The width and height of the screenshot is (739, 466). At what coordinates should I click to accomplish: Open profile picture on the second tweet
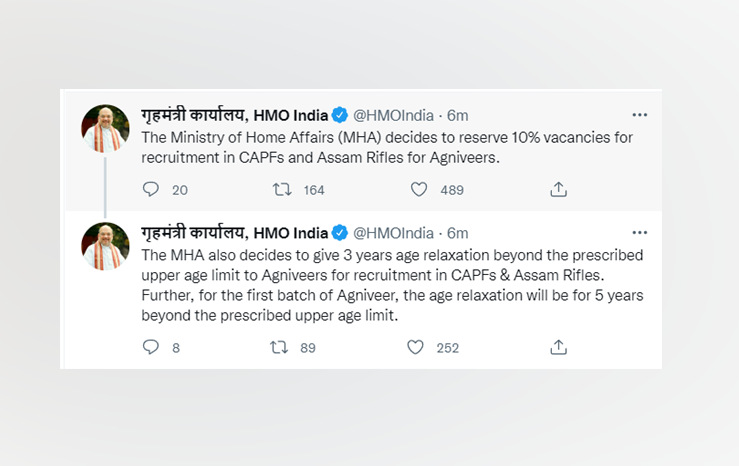[105, 246]
